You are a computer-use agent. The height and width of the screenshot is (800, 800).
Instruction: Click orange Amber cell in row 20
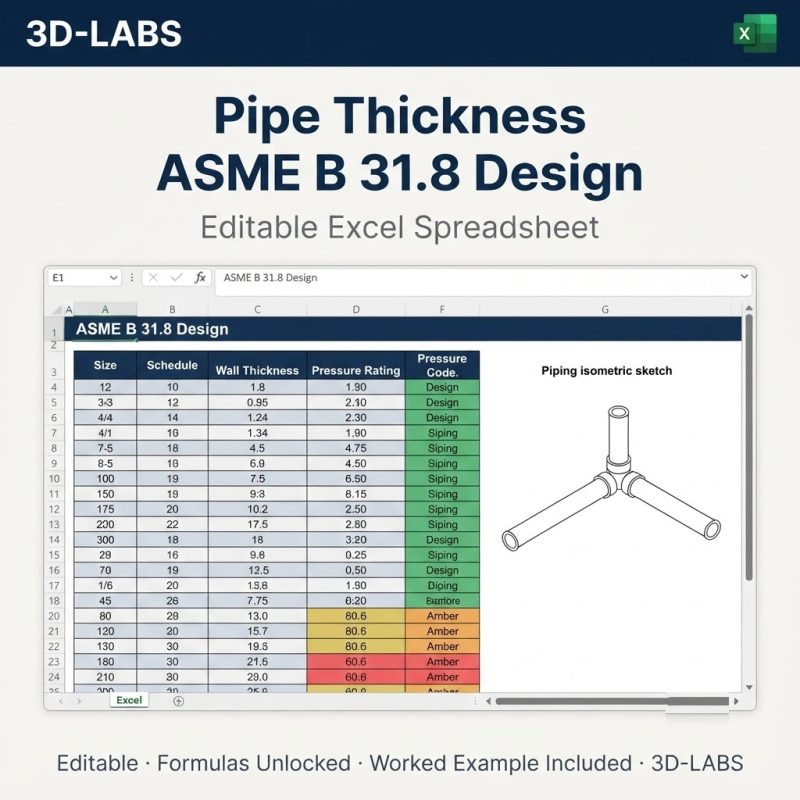(442, 616)
